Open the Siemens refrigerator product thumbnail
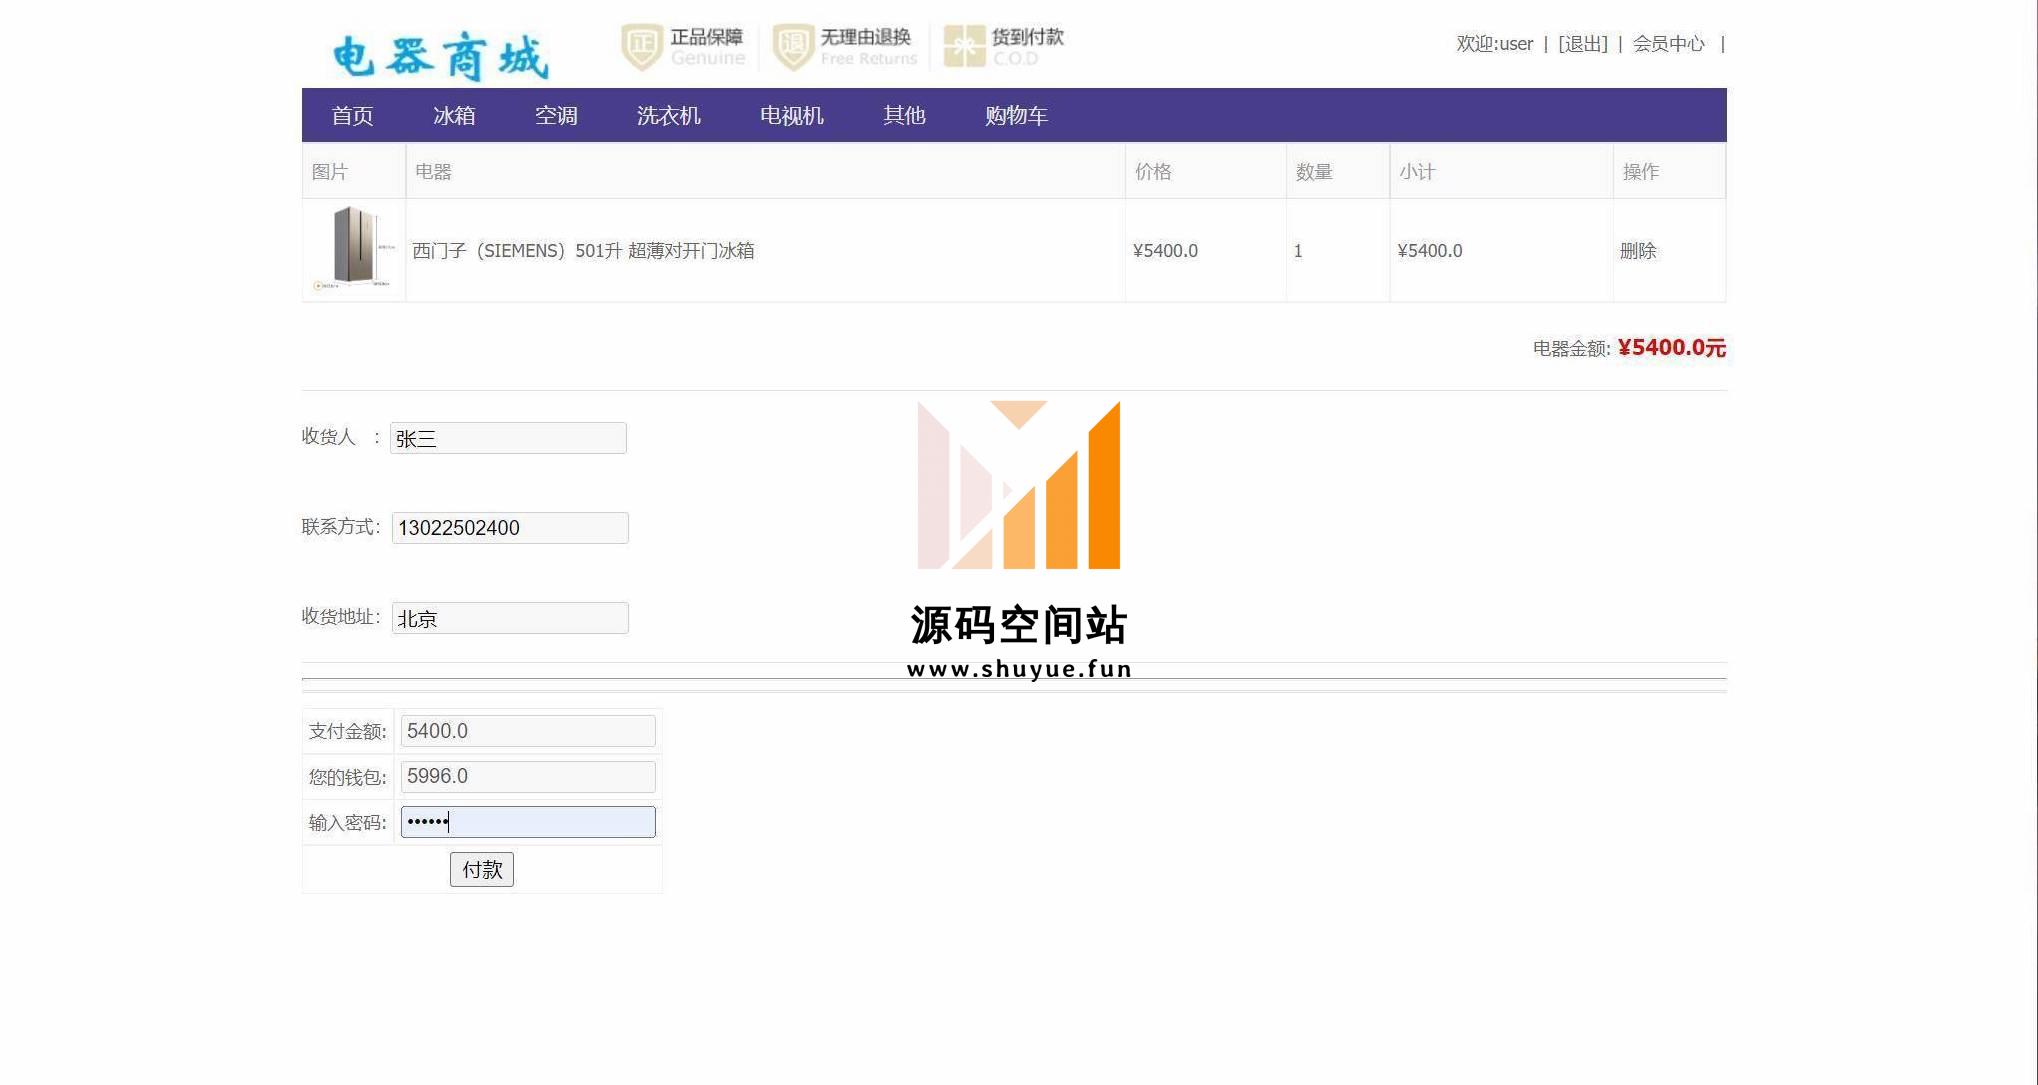This screenshot has width=2038, height=1085. pos(354,248)
